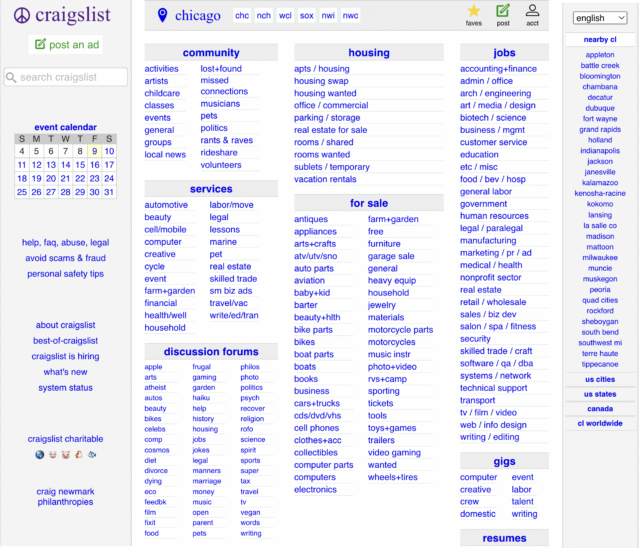Click the craigslist peace sign logo
The height and width of the screenshot is (548, 640).
[x=22, y=16]
